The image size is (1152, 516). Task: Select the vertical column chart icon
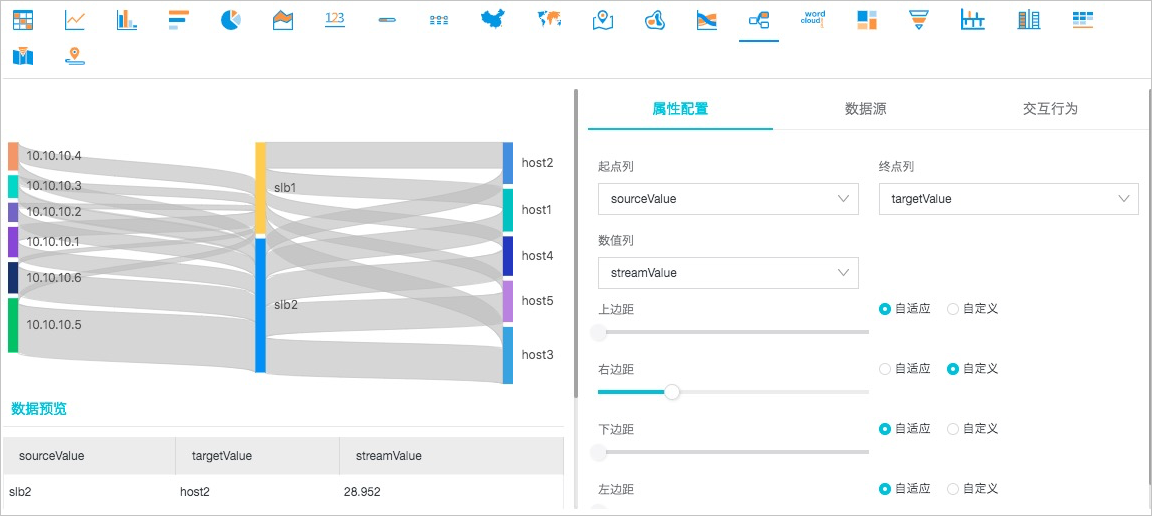pos(127,20)
